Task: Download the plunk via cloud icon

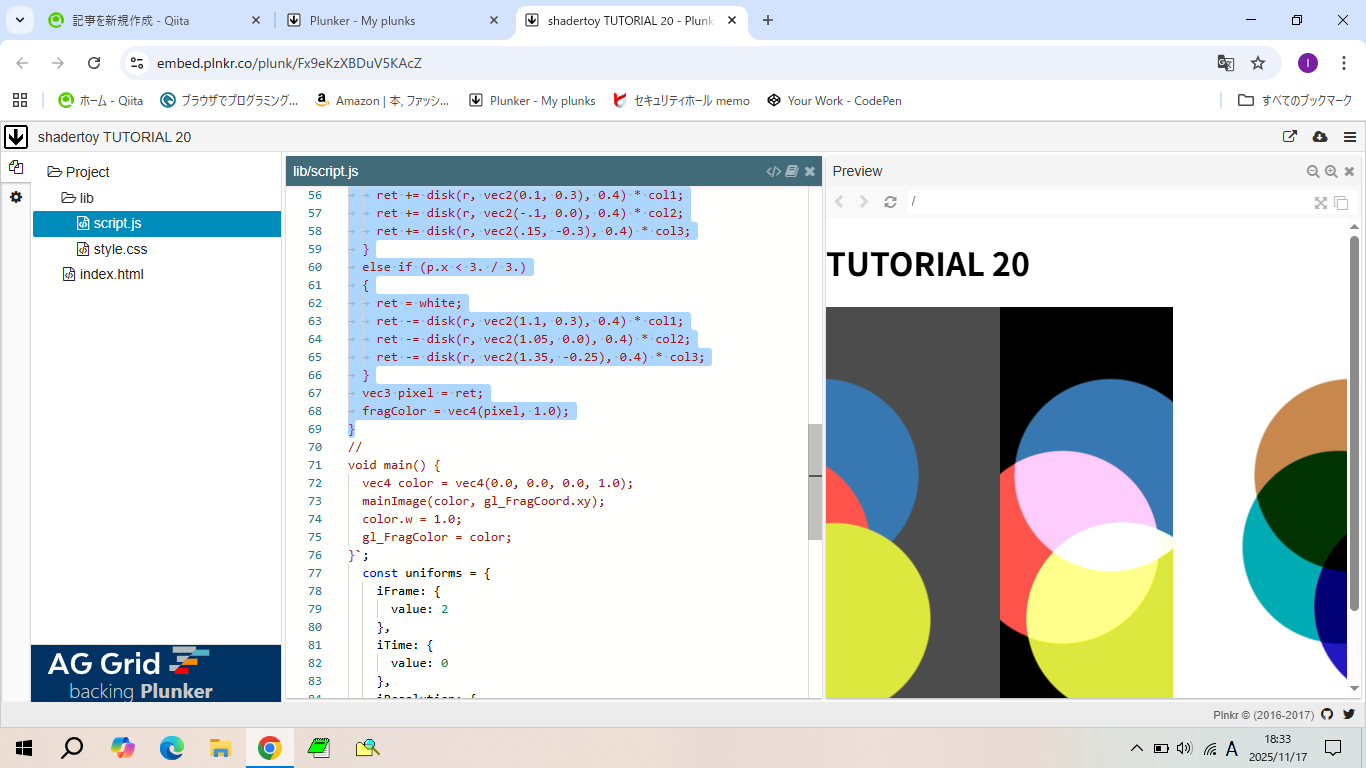Action: click(x=1320, y=137)
